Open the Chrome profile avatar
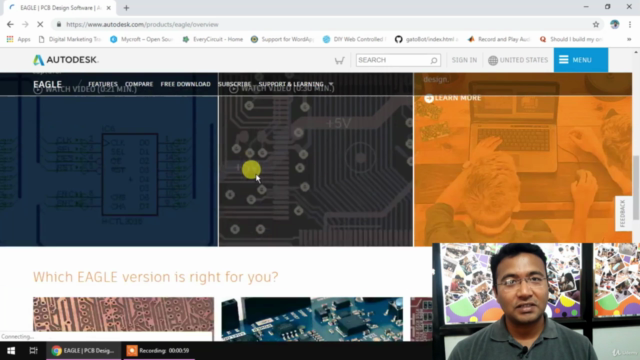This screenshot has width=640, height=360. pos(615,24)
